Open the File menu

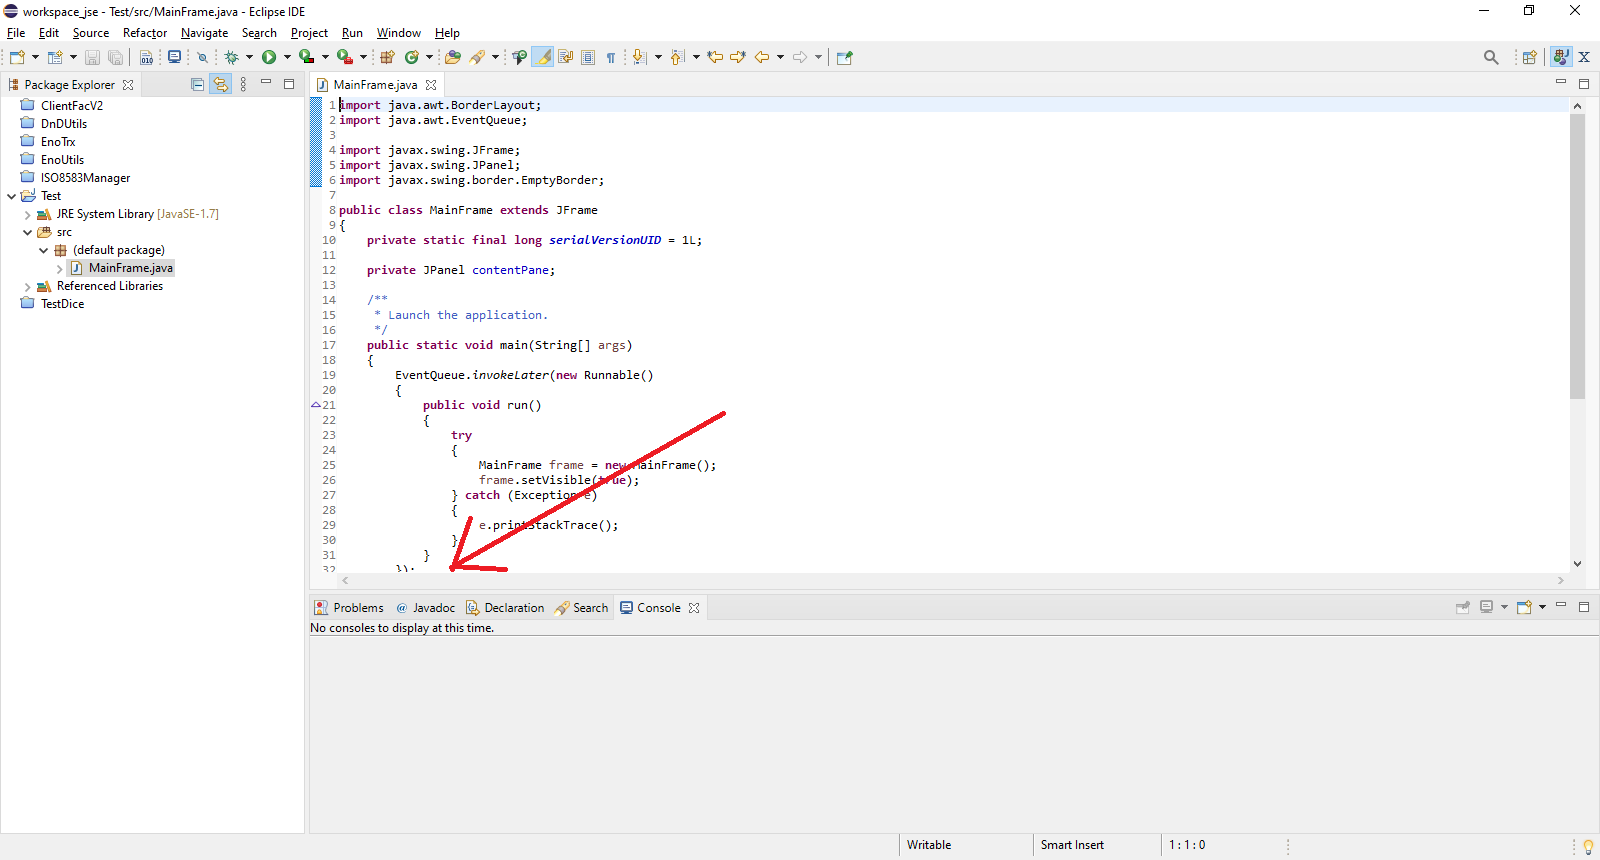(16, 33)
